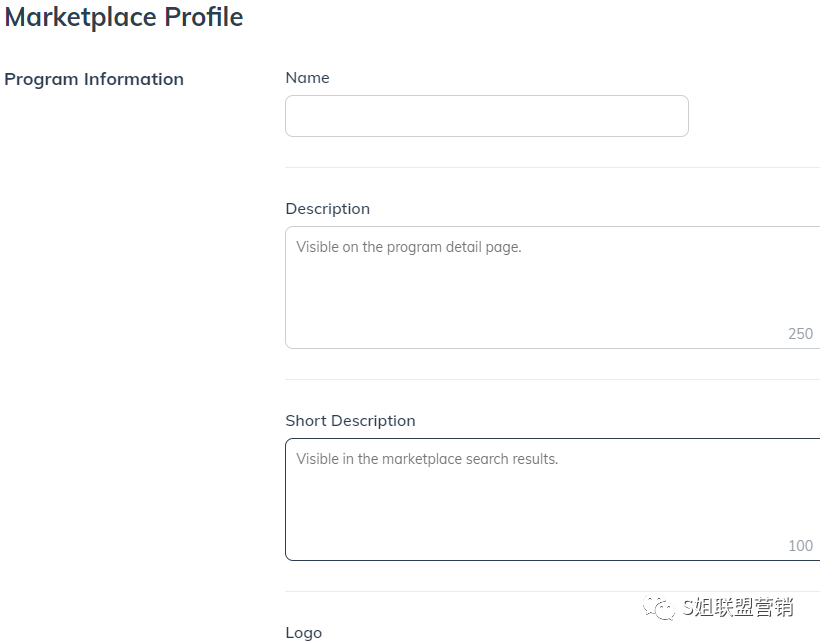The image size is (820, 644).
Task: Select the "Program Information" section title
Action: (94, 79)
